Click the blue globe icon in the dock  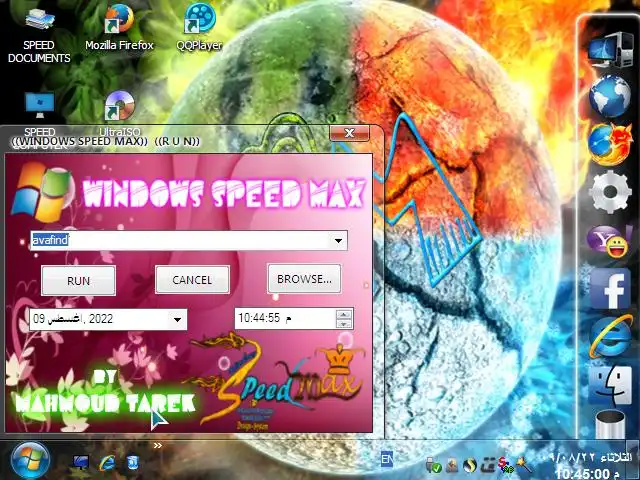coord(610,97)
